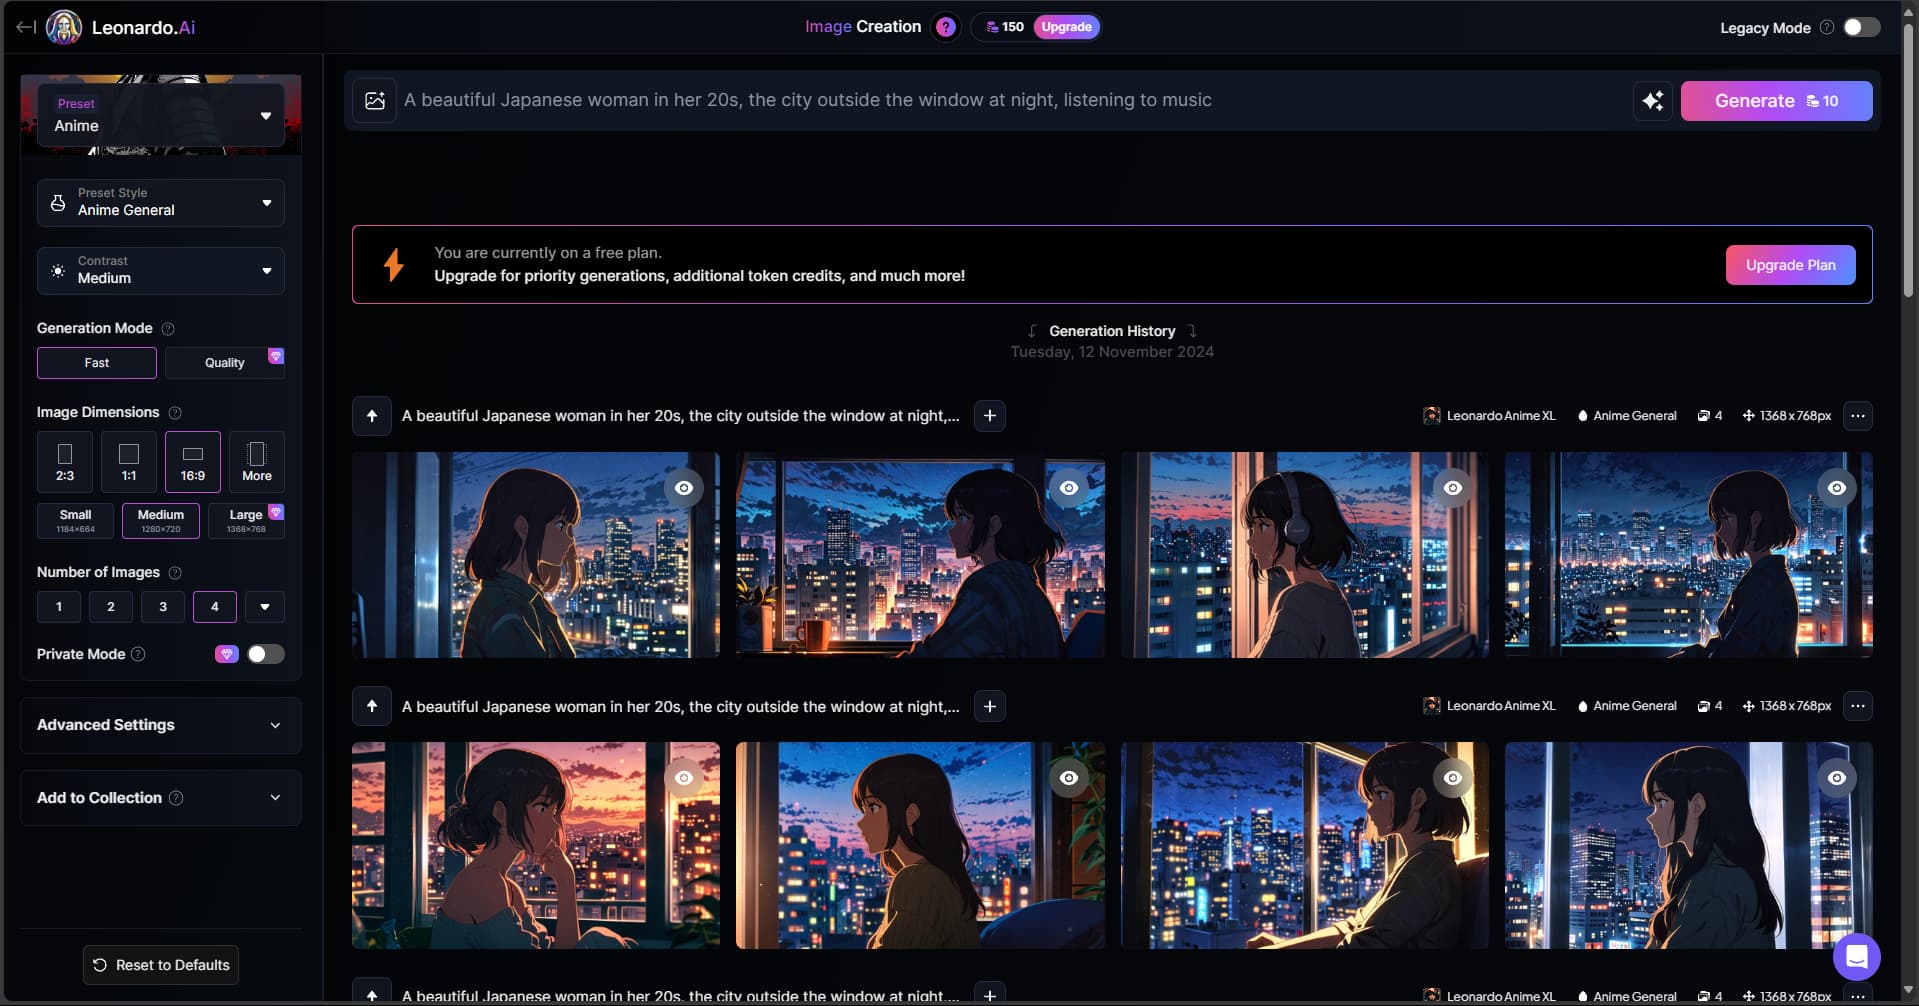The height and width of the screenshot is (1006, 1919).
Task: Click up-arrow reuse prompt icon on second generation
Action: (372, 706)
